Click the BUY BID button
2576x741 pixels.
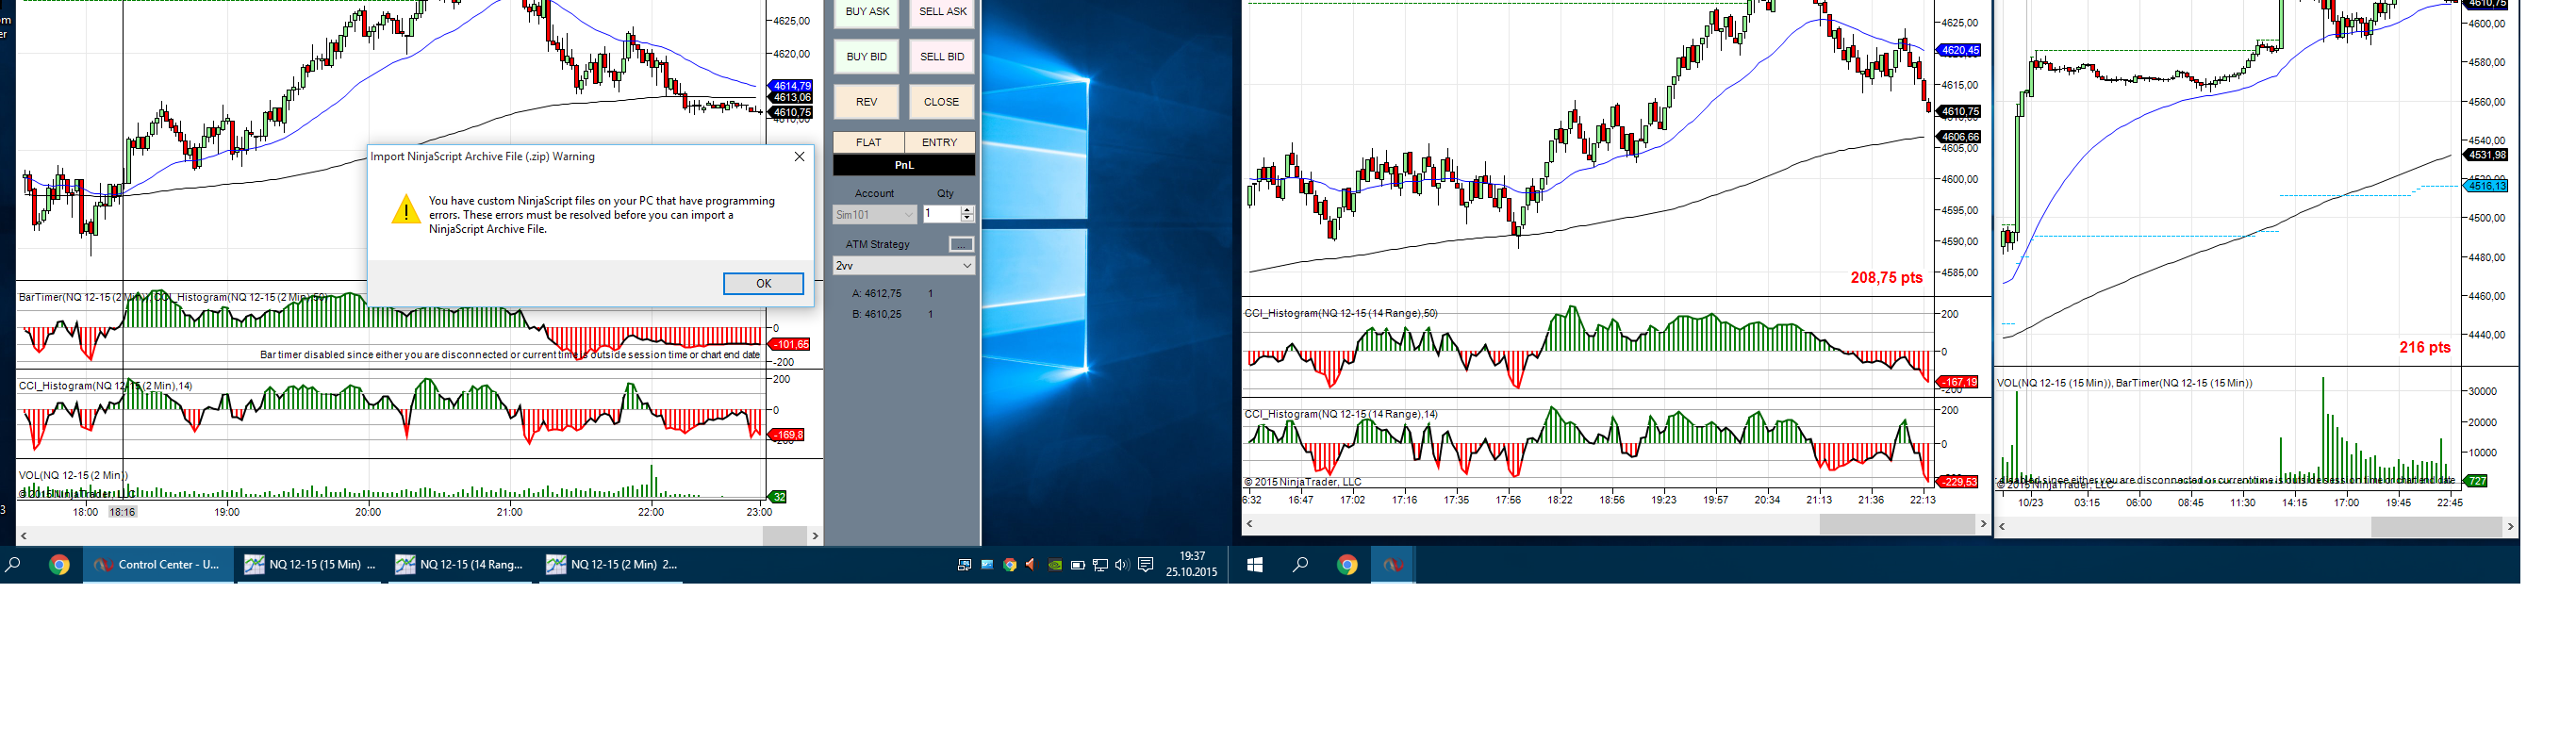click(x=867, y=57)
